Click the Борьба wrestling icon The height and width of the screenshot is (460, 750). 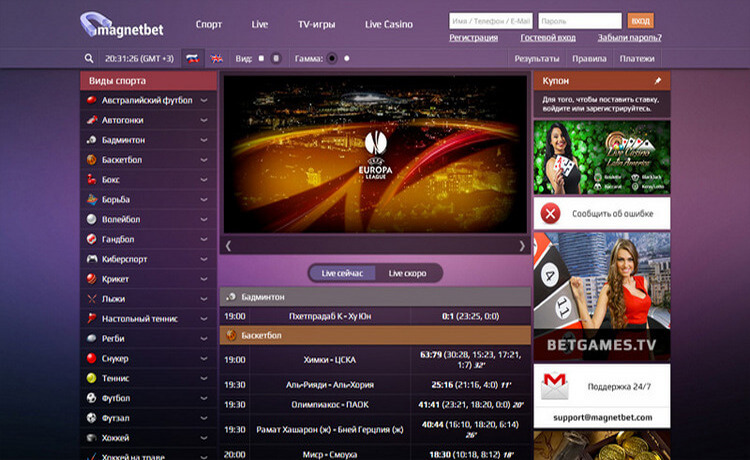click(x=91, y=199)
